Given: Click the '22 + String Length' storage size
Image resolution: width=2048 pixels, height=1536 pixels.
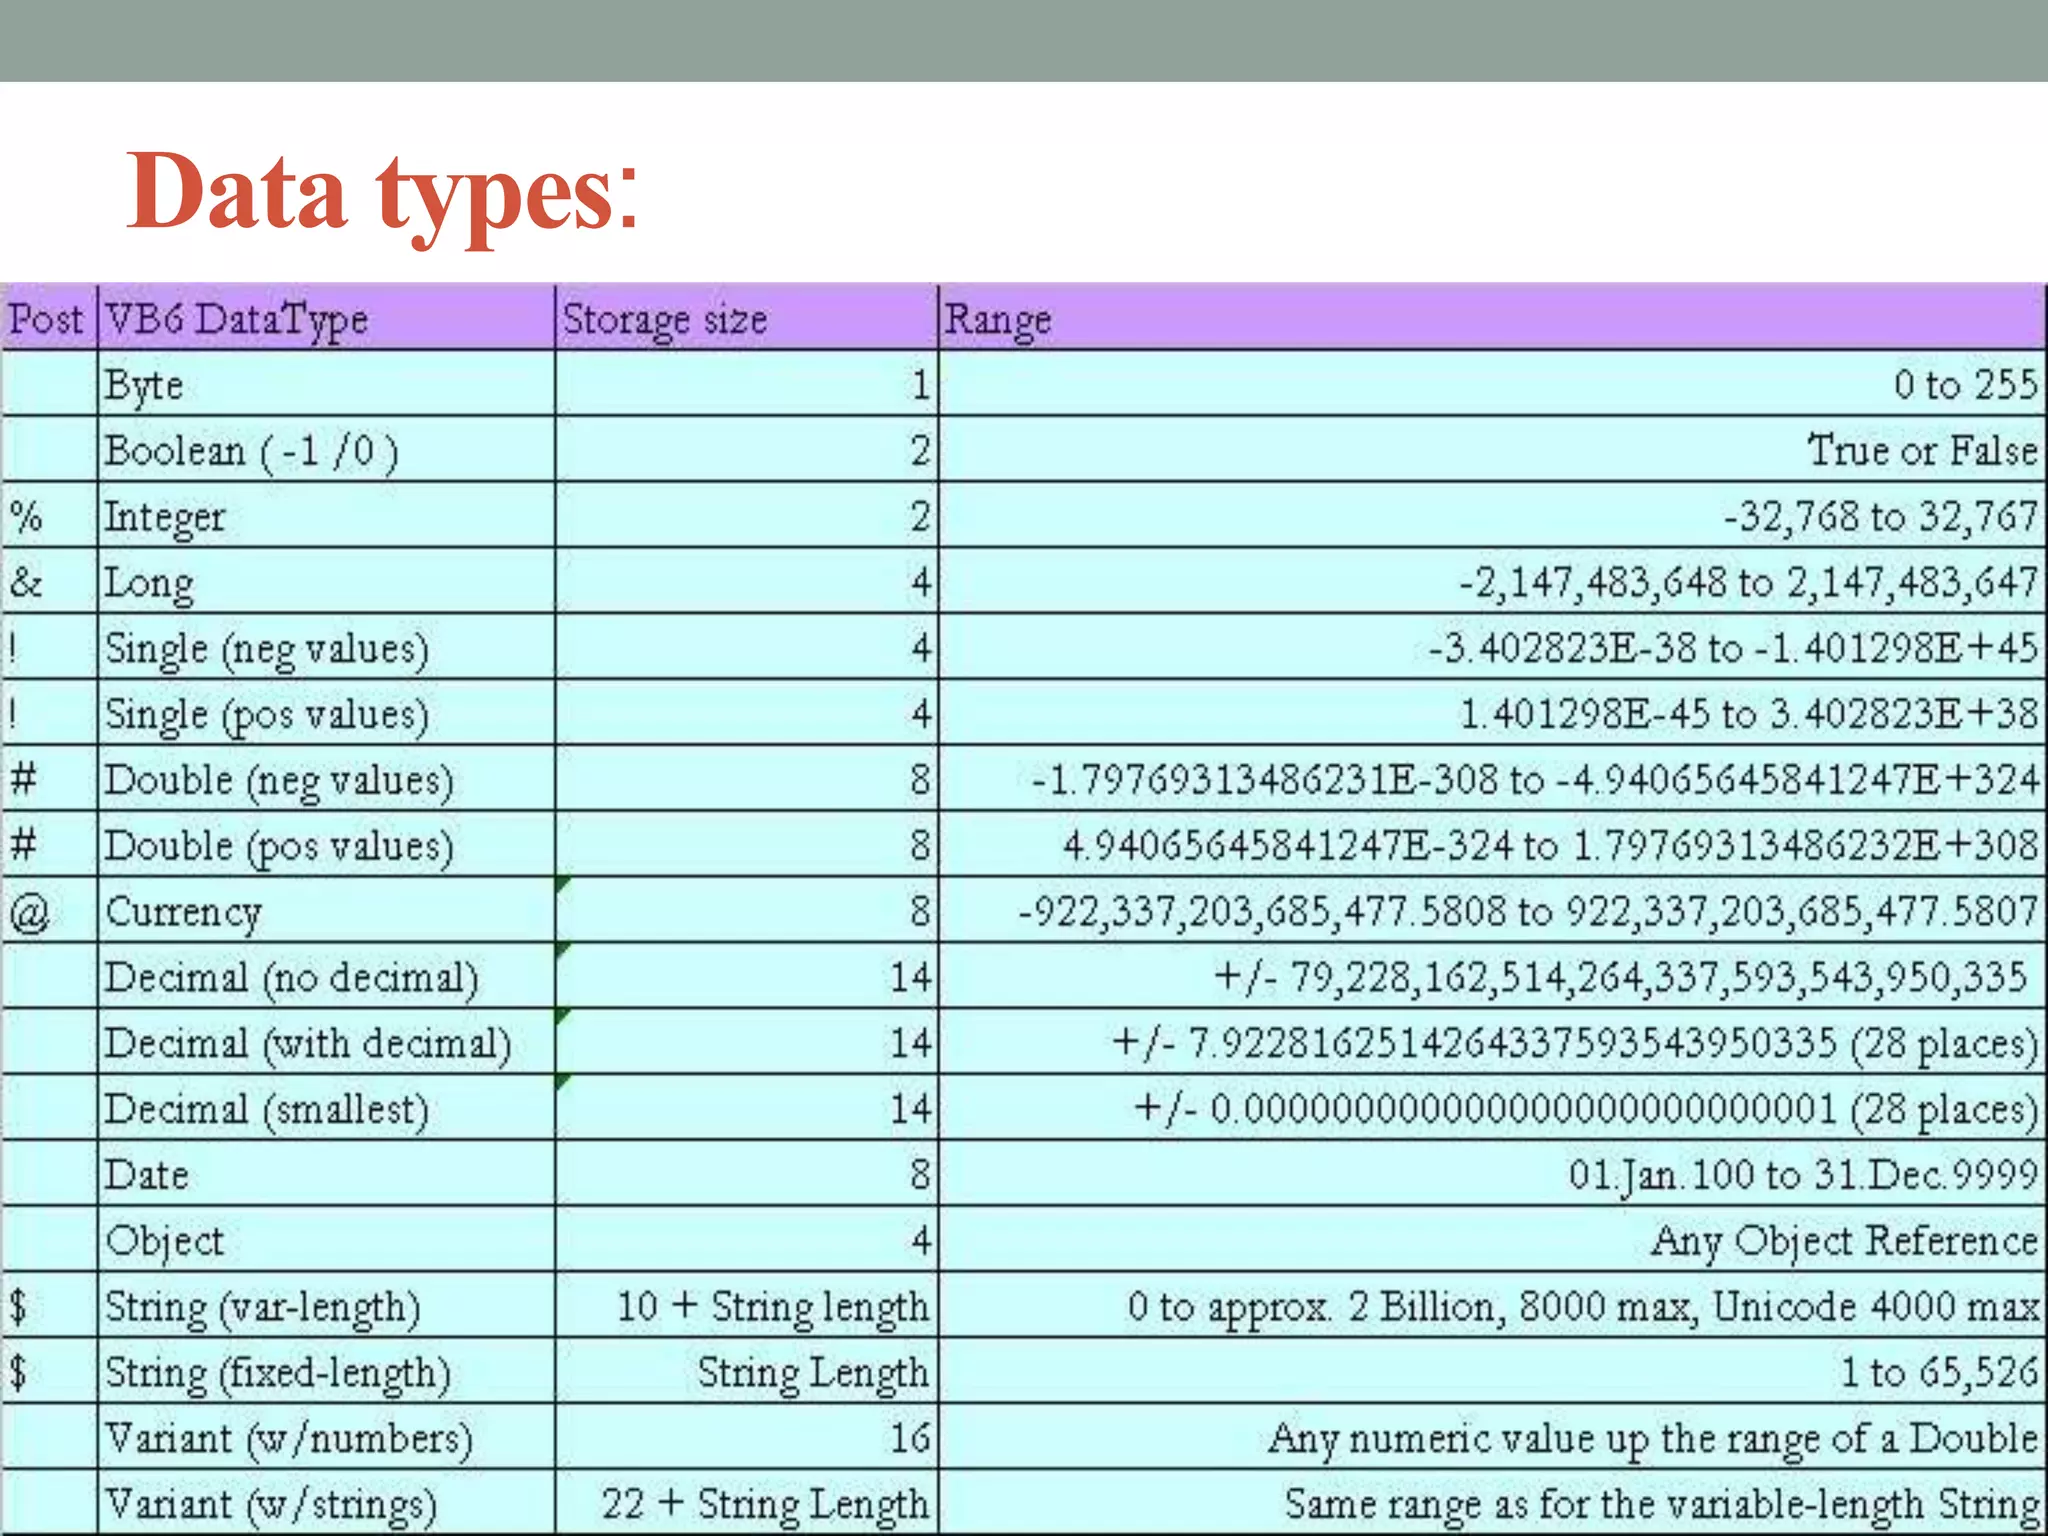Looking at the screenshot, I should (x=765, y=1505).
